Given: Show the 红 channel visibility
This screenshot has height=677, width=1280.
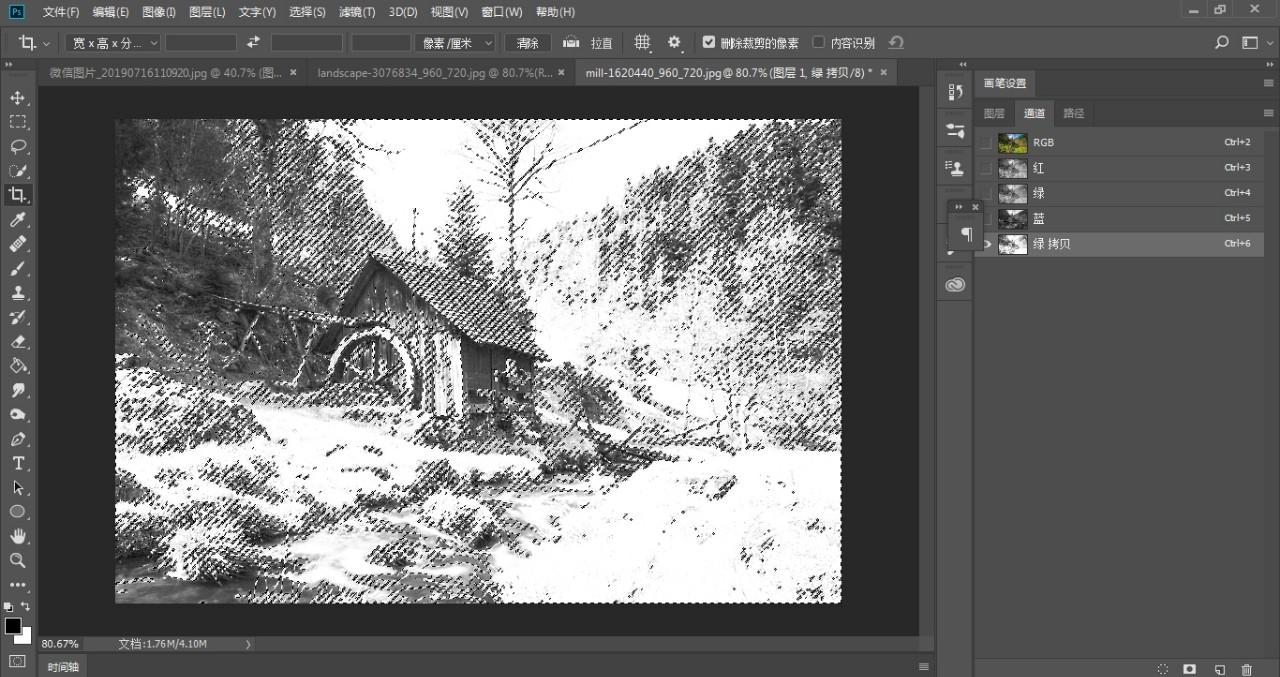Looking at the screenshot, I should click(987, 168).
